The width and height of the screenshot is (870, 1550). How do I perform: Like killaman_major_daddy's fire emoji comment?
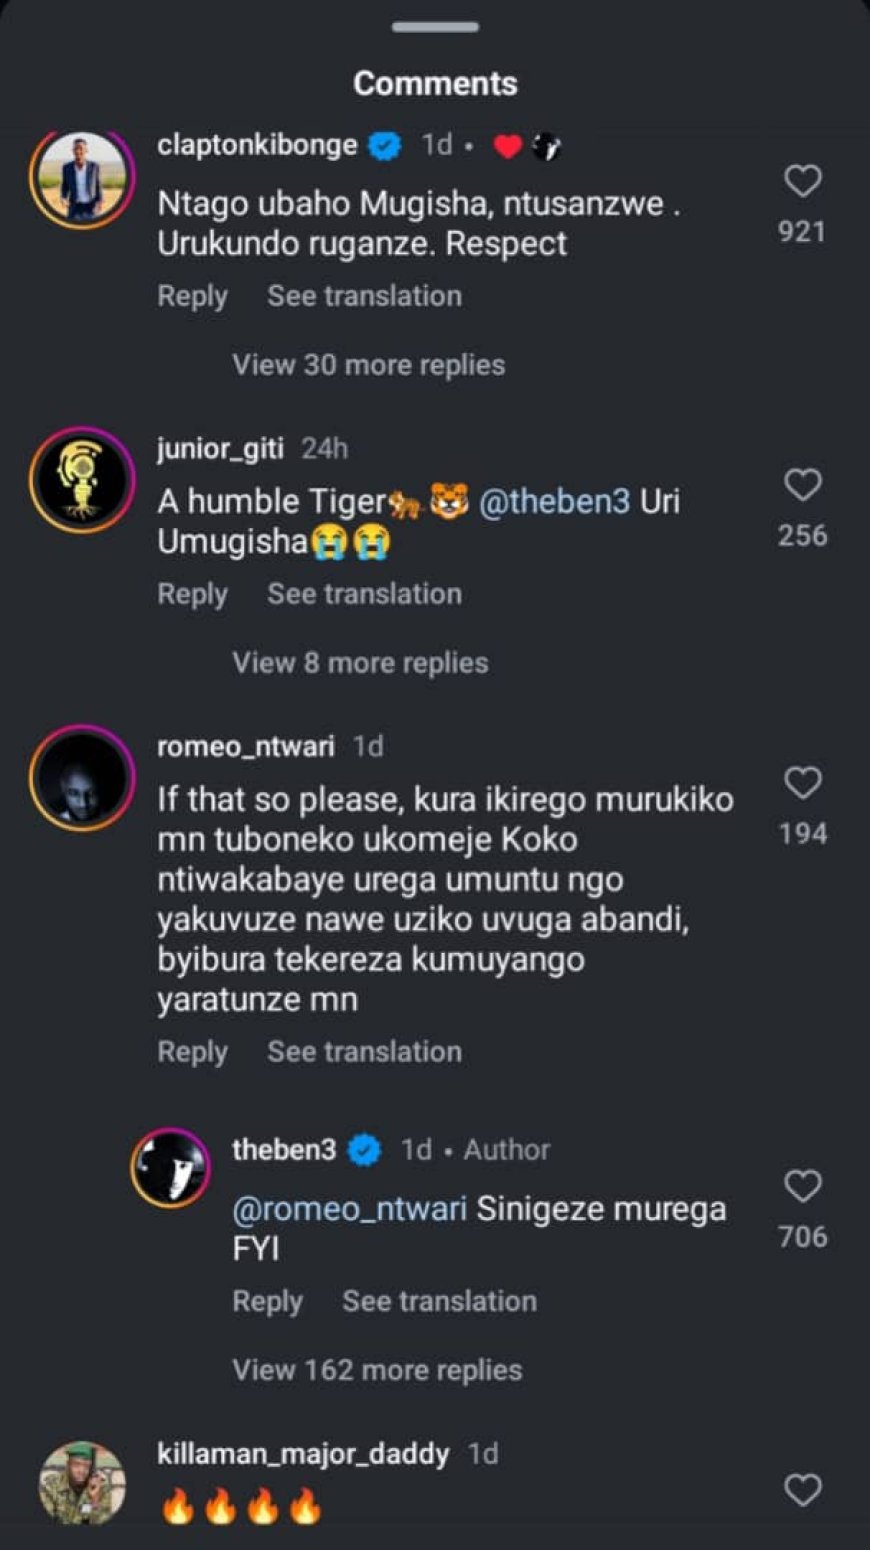pyautogui.click(x=802, y=1490)
